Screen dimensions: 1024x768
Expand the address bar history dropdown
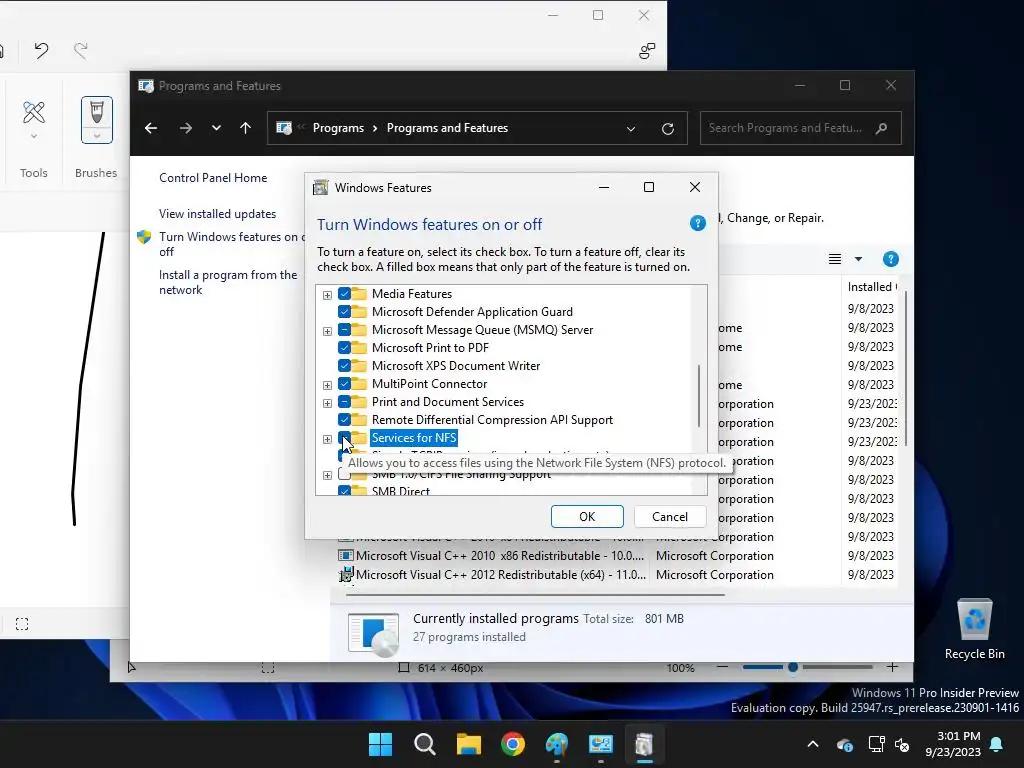click(x=631, y=129)
